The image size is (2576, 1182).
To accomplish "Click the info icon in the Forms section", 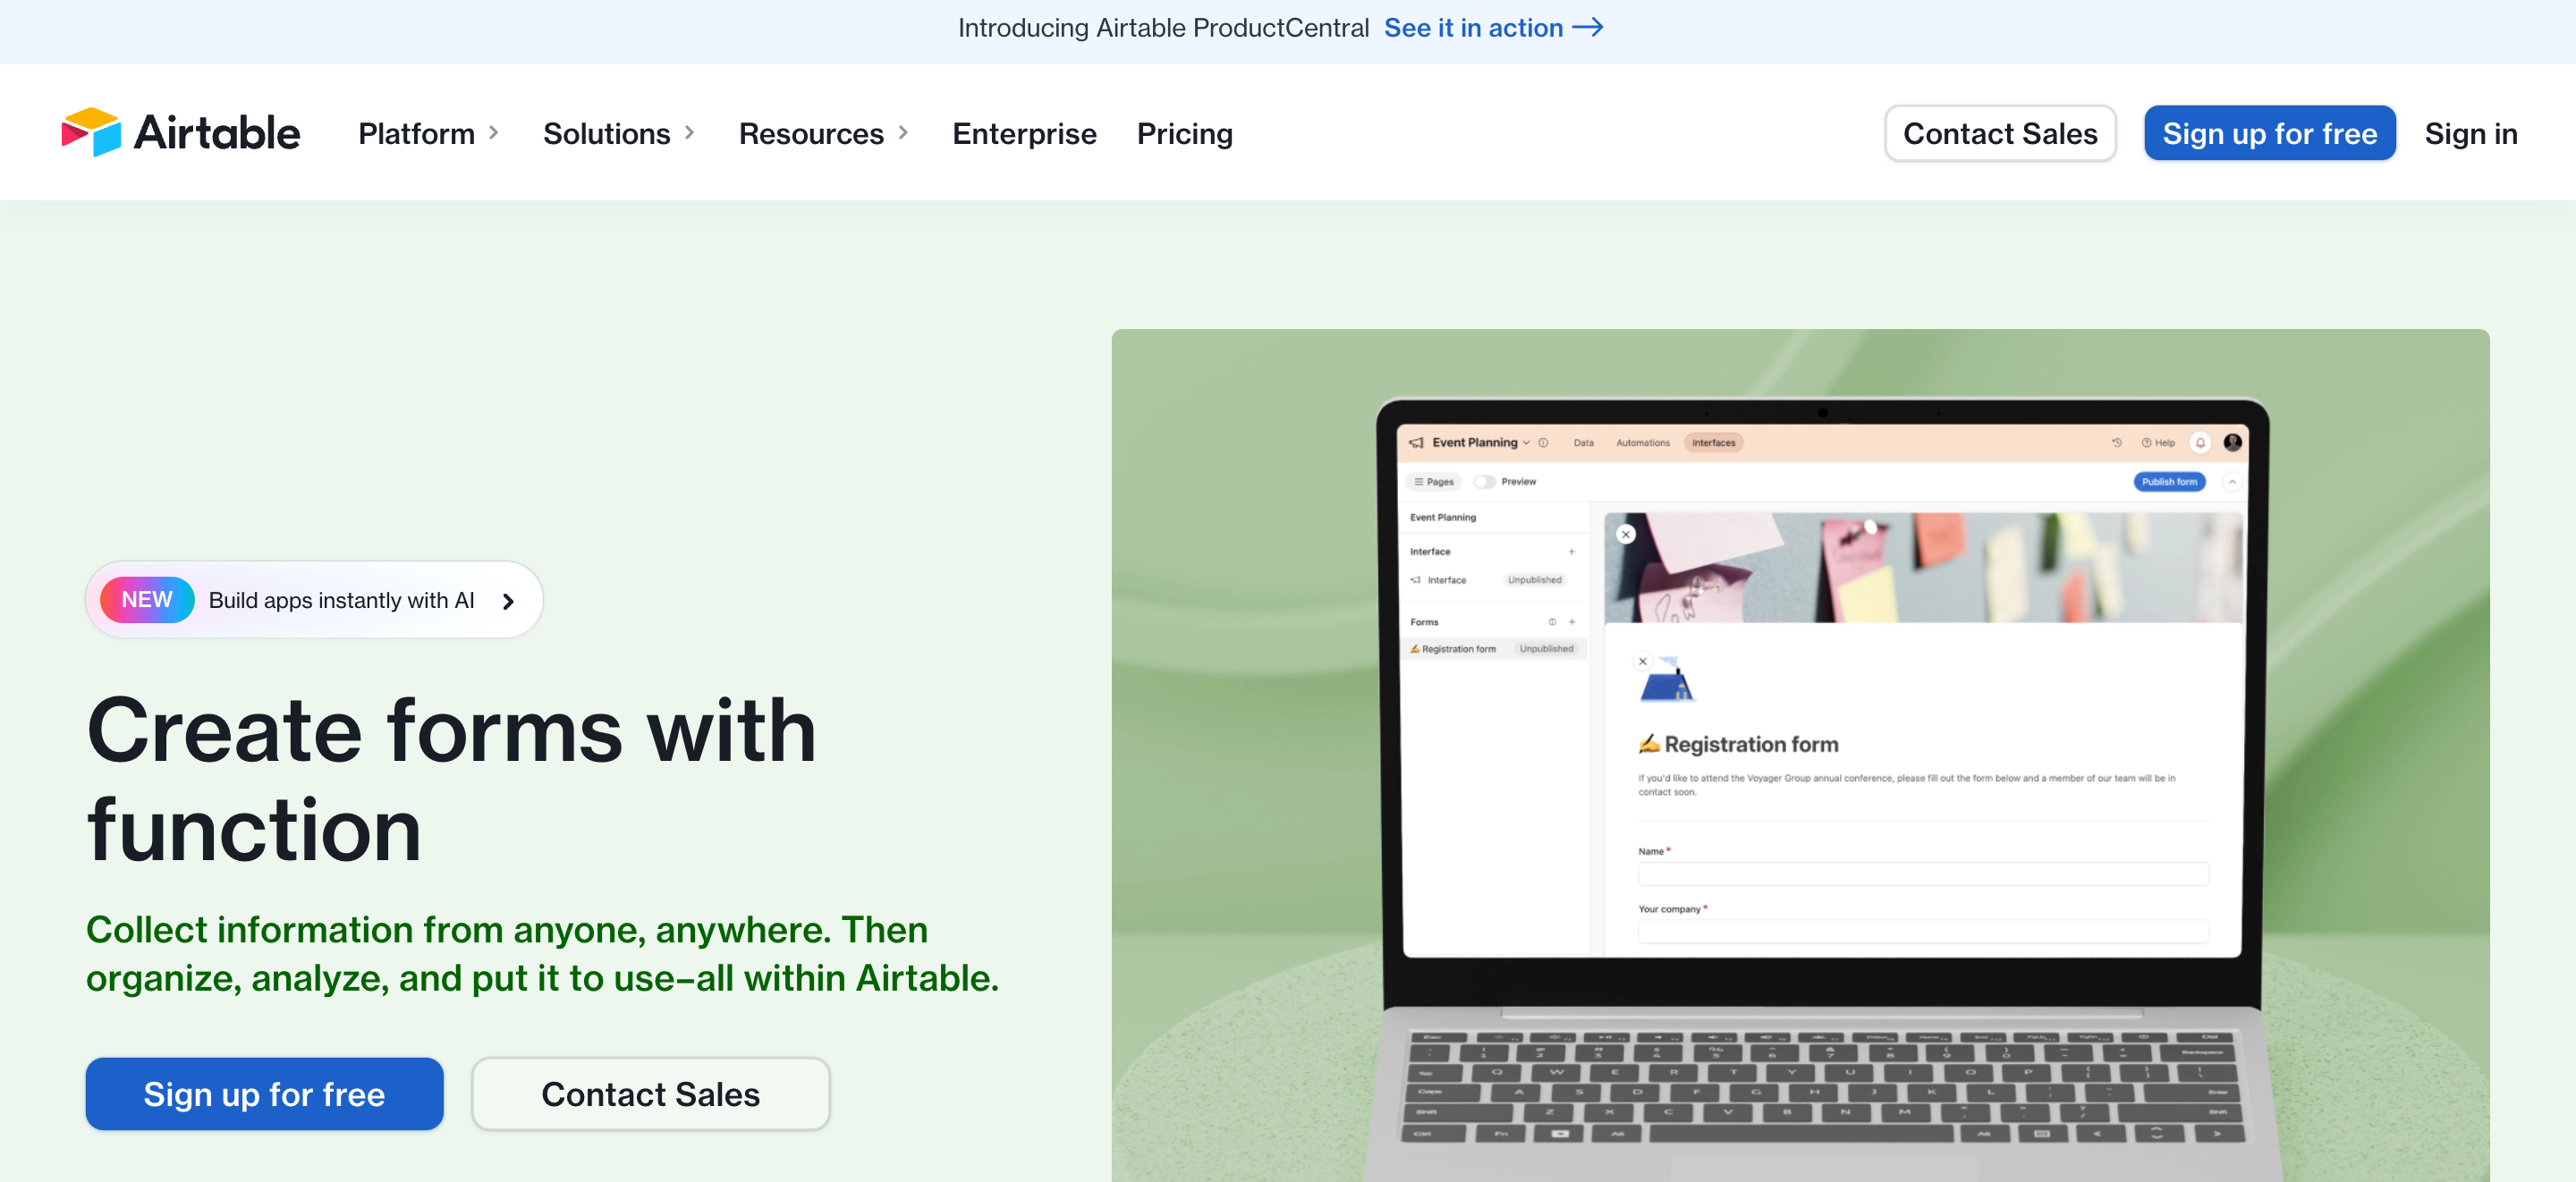I will pos(1552,622).
